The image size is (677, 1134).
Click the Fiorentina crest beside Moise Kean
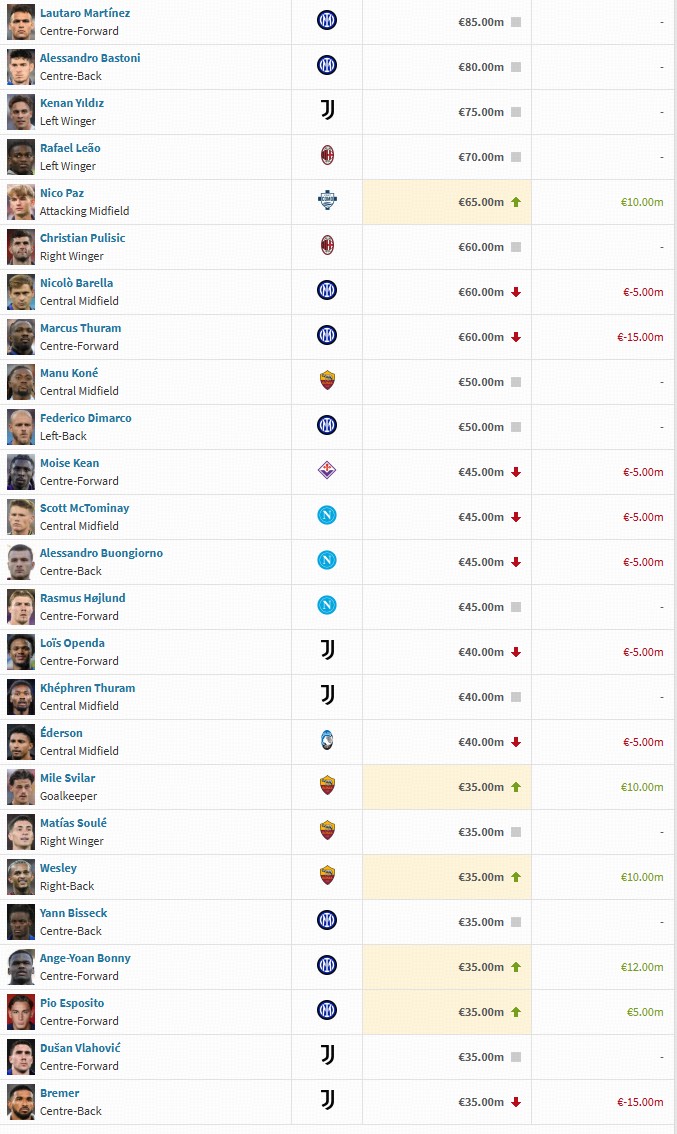tap(326, 470)
